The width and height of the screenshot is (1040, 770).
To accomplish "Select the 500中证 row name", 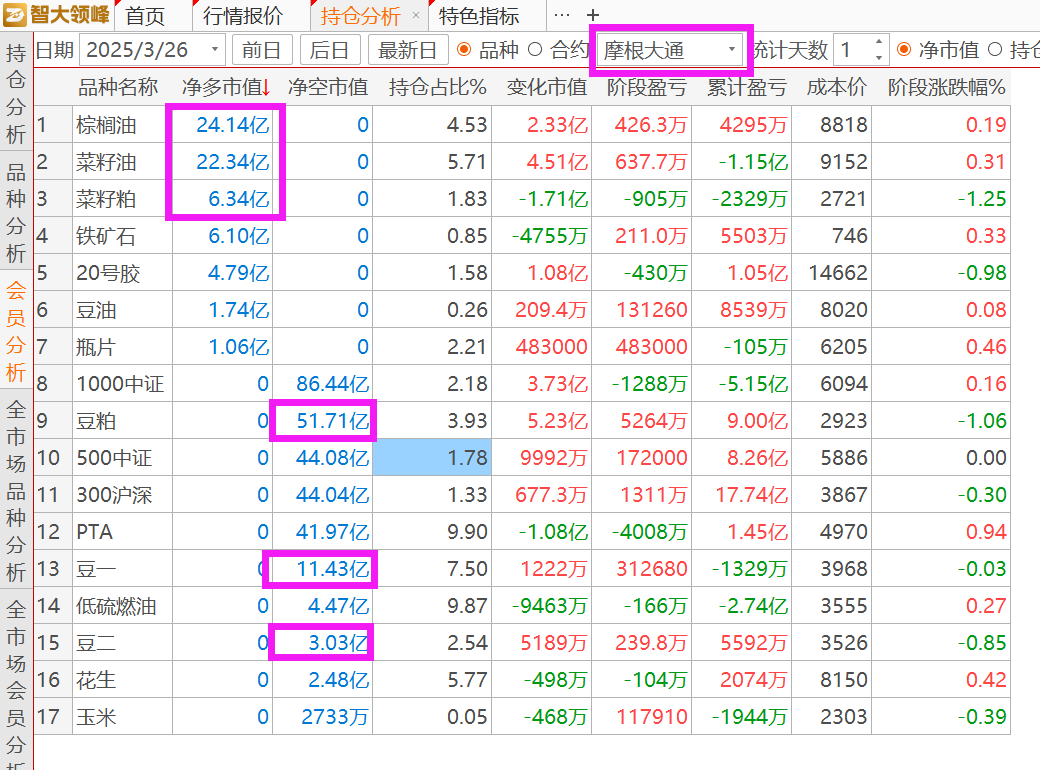I will pos(114,458).
